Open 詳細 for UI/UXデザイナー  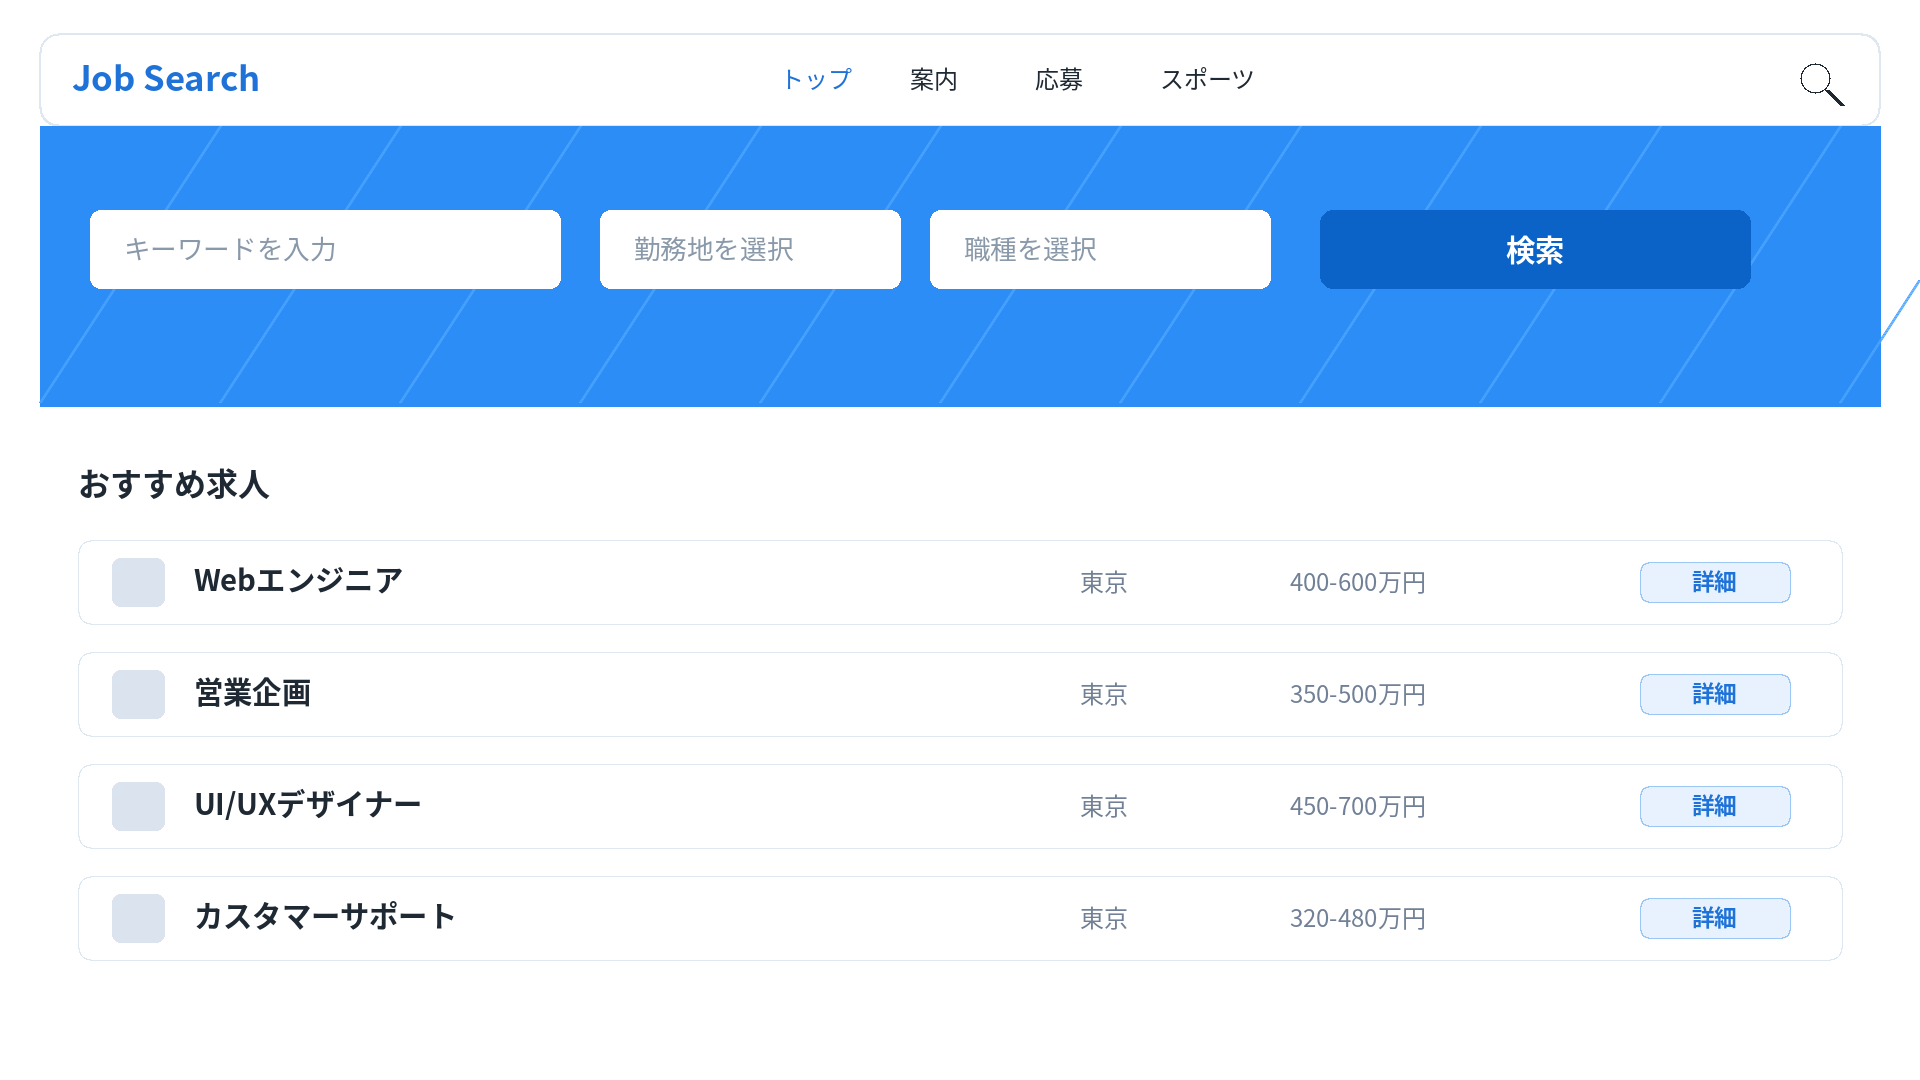[1715, 806]
